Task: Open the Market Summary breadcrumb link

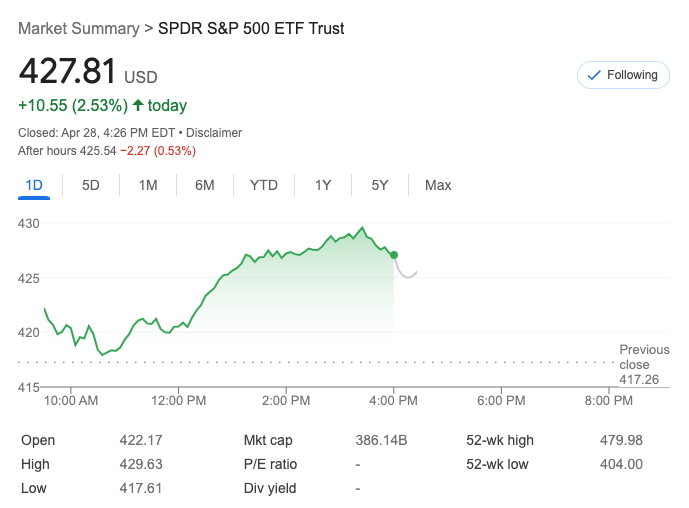Action: coord(78,29)
